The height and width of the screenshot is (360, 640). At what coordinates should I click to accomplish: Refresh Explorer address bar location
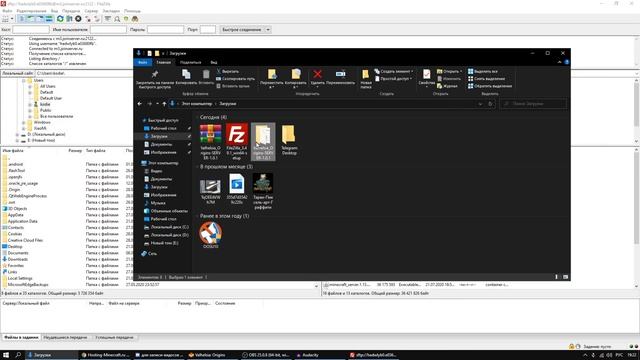click(x=490, y=104)
